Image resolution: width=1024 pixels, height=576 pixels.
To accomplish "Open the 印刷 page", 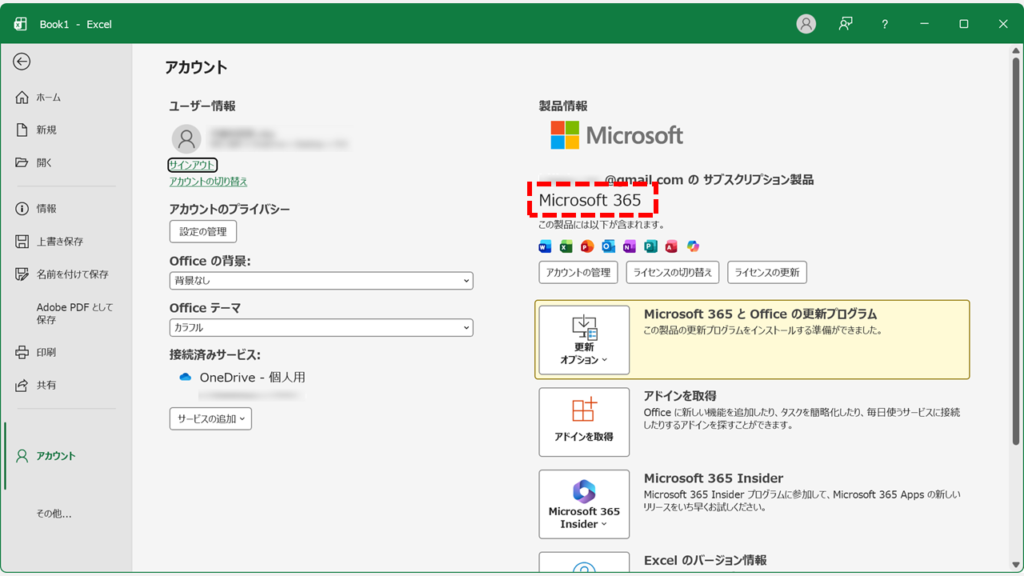I will pyautogui.click(x=46, y=352).
